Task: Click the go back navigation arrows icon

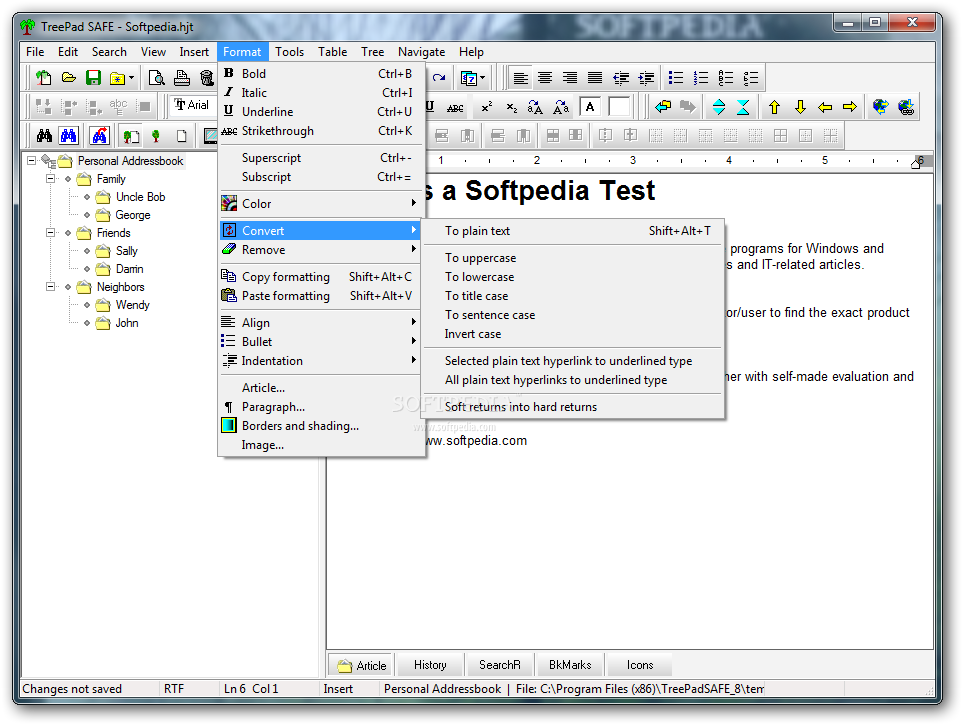Action: 663,107
